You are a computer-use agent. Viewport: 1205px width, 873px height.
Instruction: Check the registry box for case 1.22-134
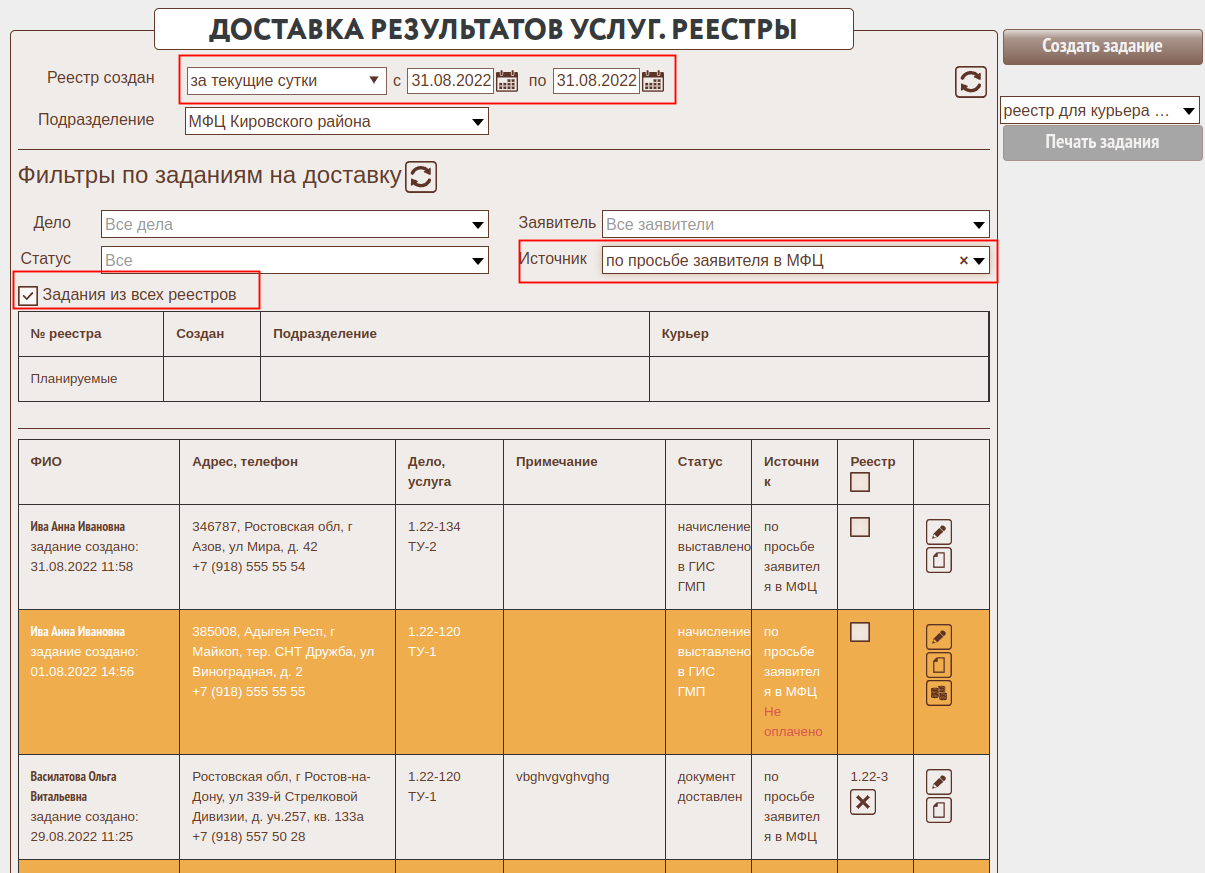[859, 527]
